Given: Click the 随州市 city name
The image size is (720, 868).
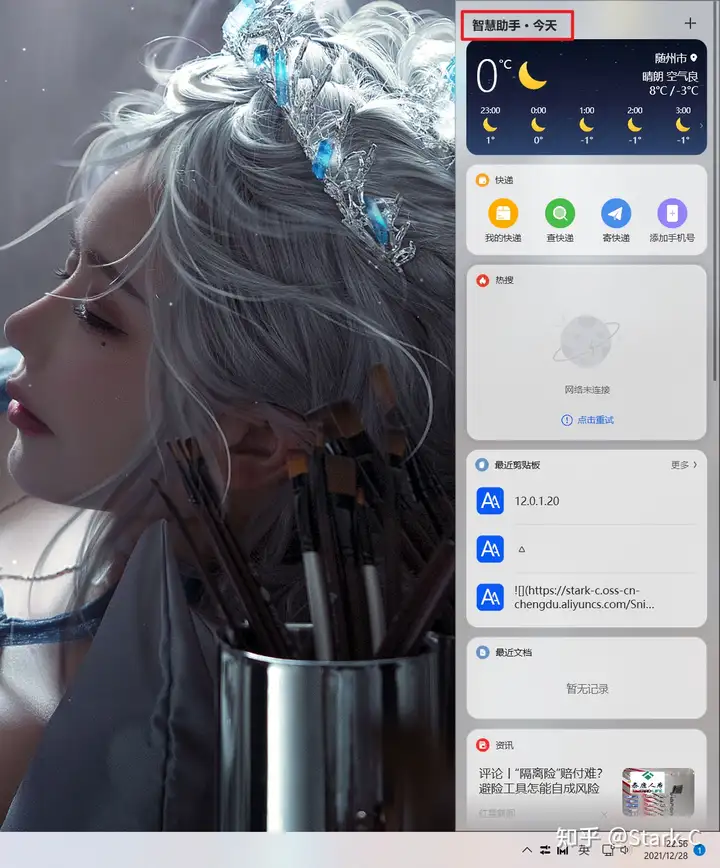Looking at the screenshot, I should coord(671,58).
